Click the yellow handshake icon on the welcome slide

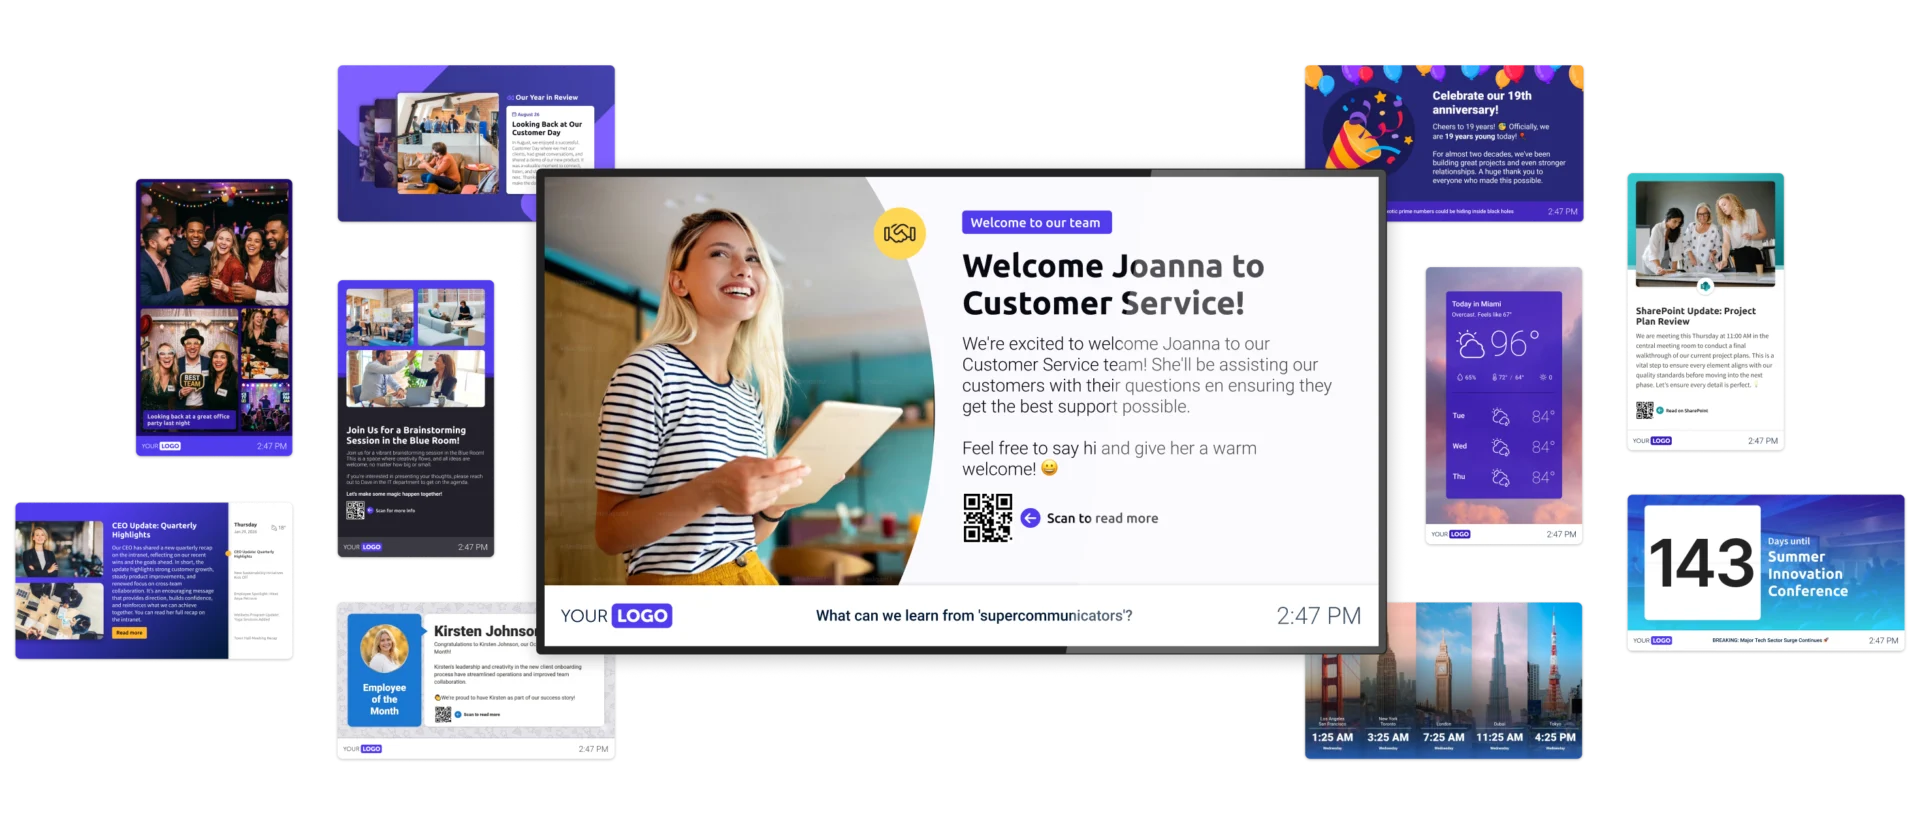point(899,233)
